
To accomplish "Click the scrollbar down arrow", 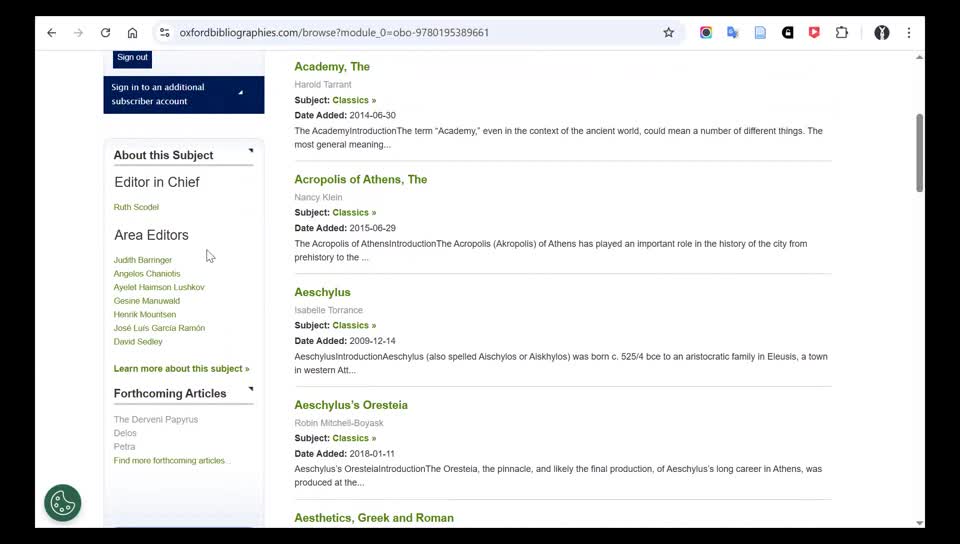I will tap(919, 523).
